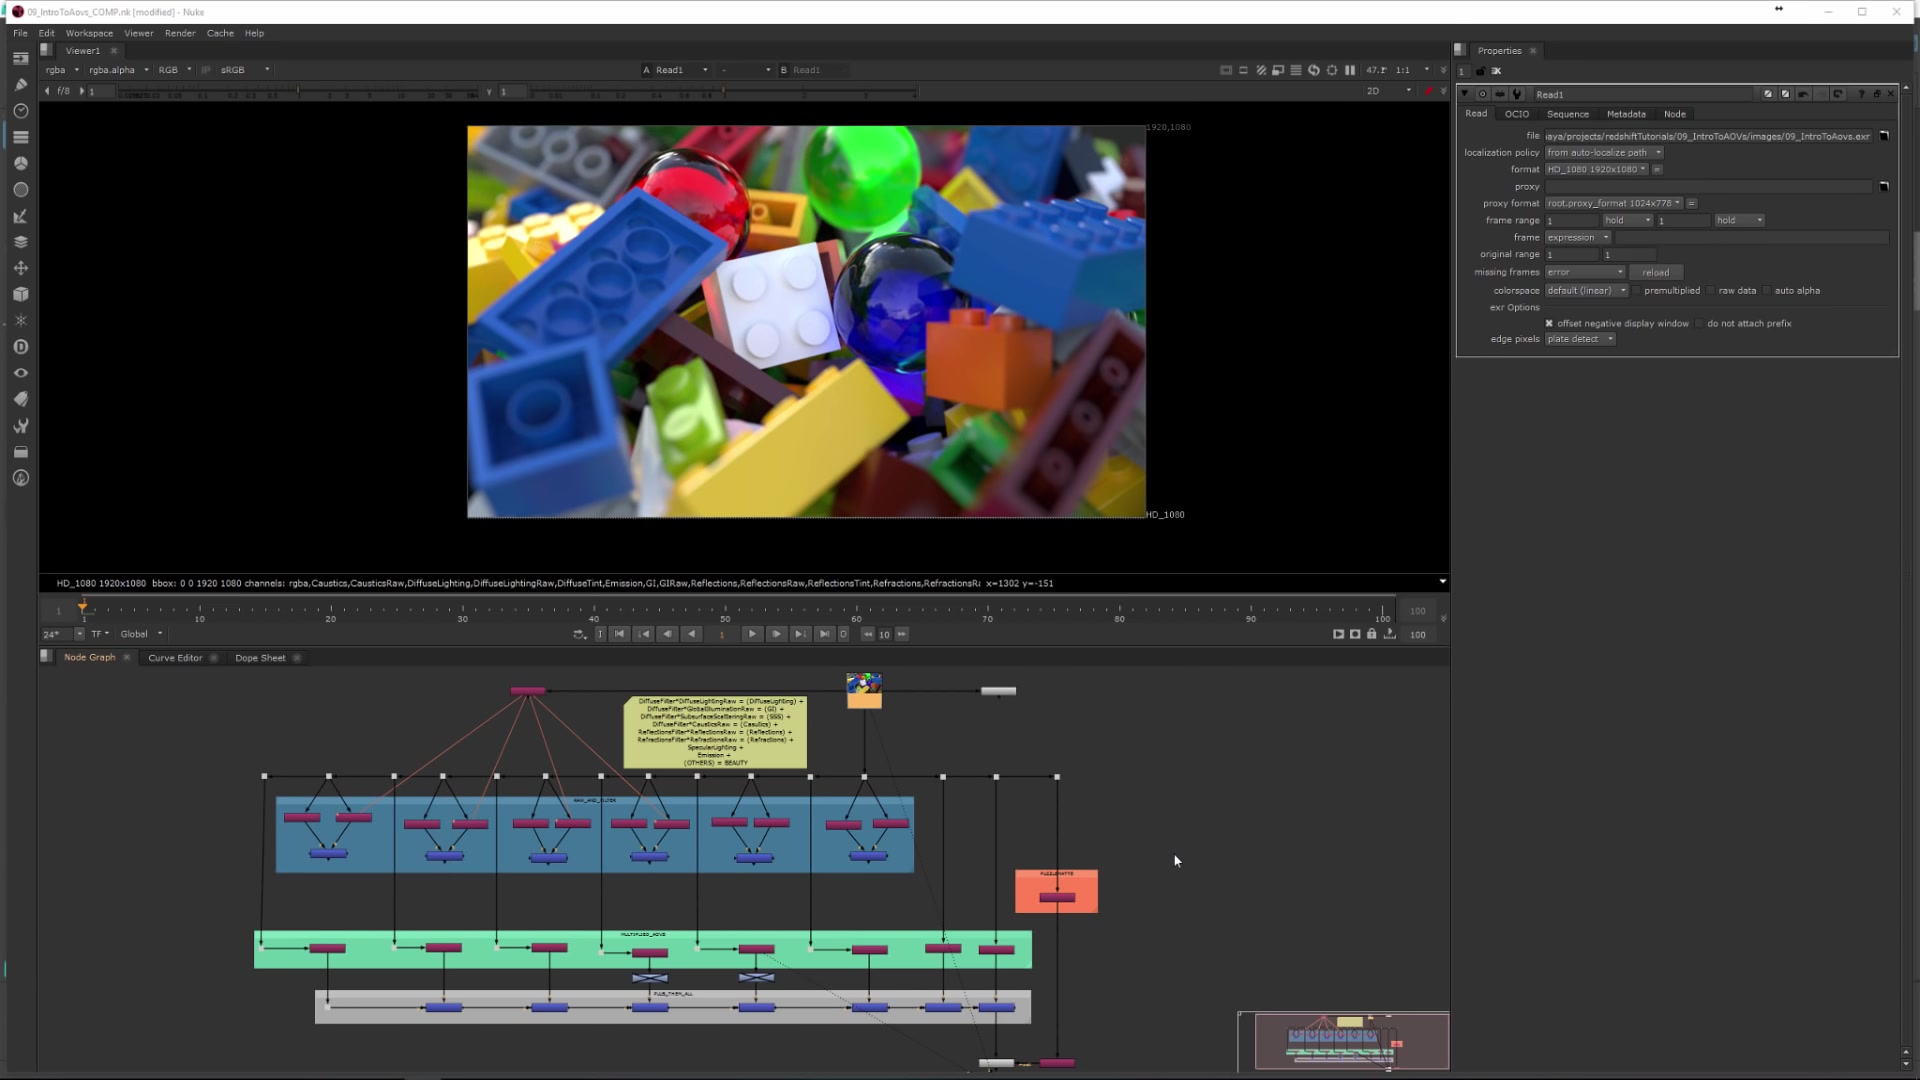Click the file browse icon beside file path
Viewport: 1920px width, 1080px height.
coord(1884,136)
